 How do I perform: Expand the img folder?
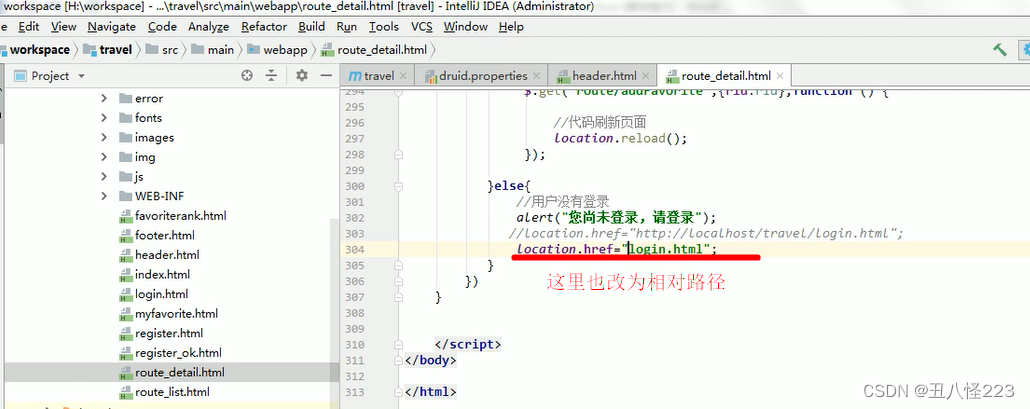104,158
